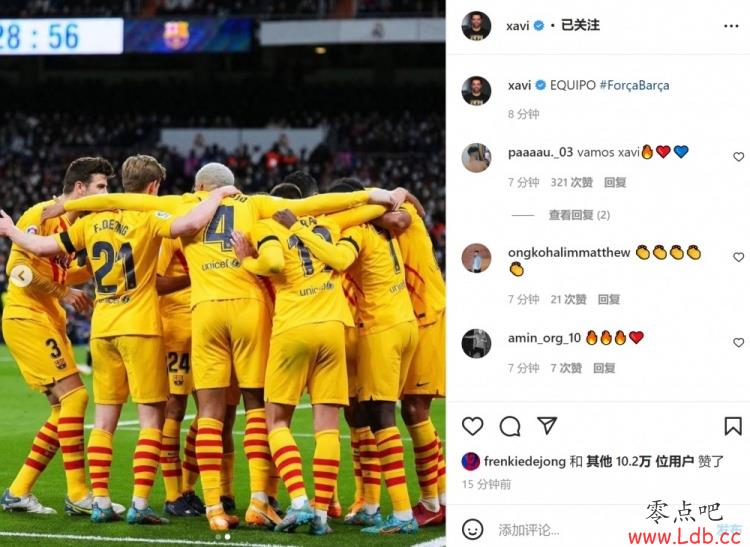Like amin_org_10's comment
Viewport: 750px width, 547px height.
pyautogui.click(x=739, y=342)
